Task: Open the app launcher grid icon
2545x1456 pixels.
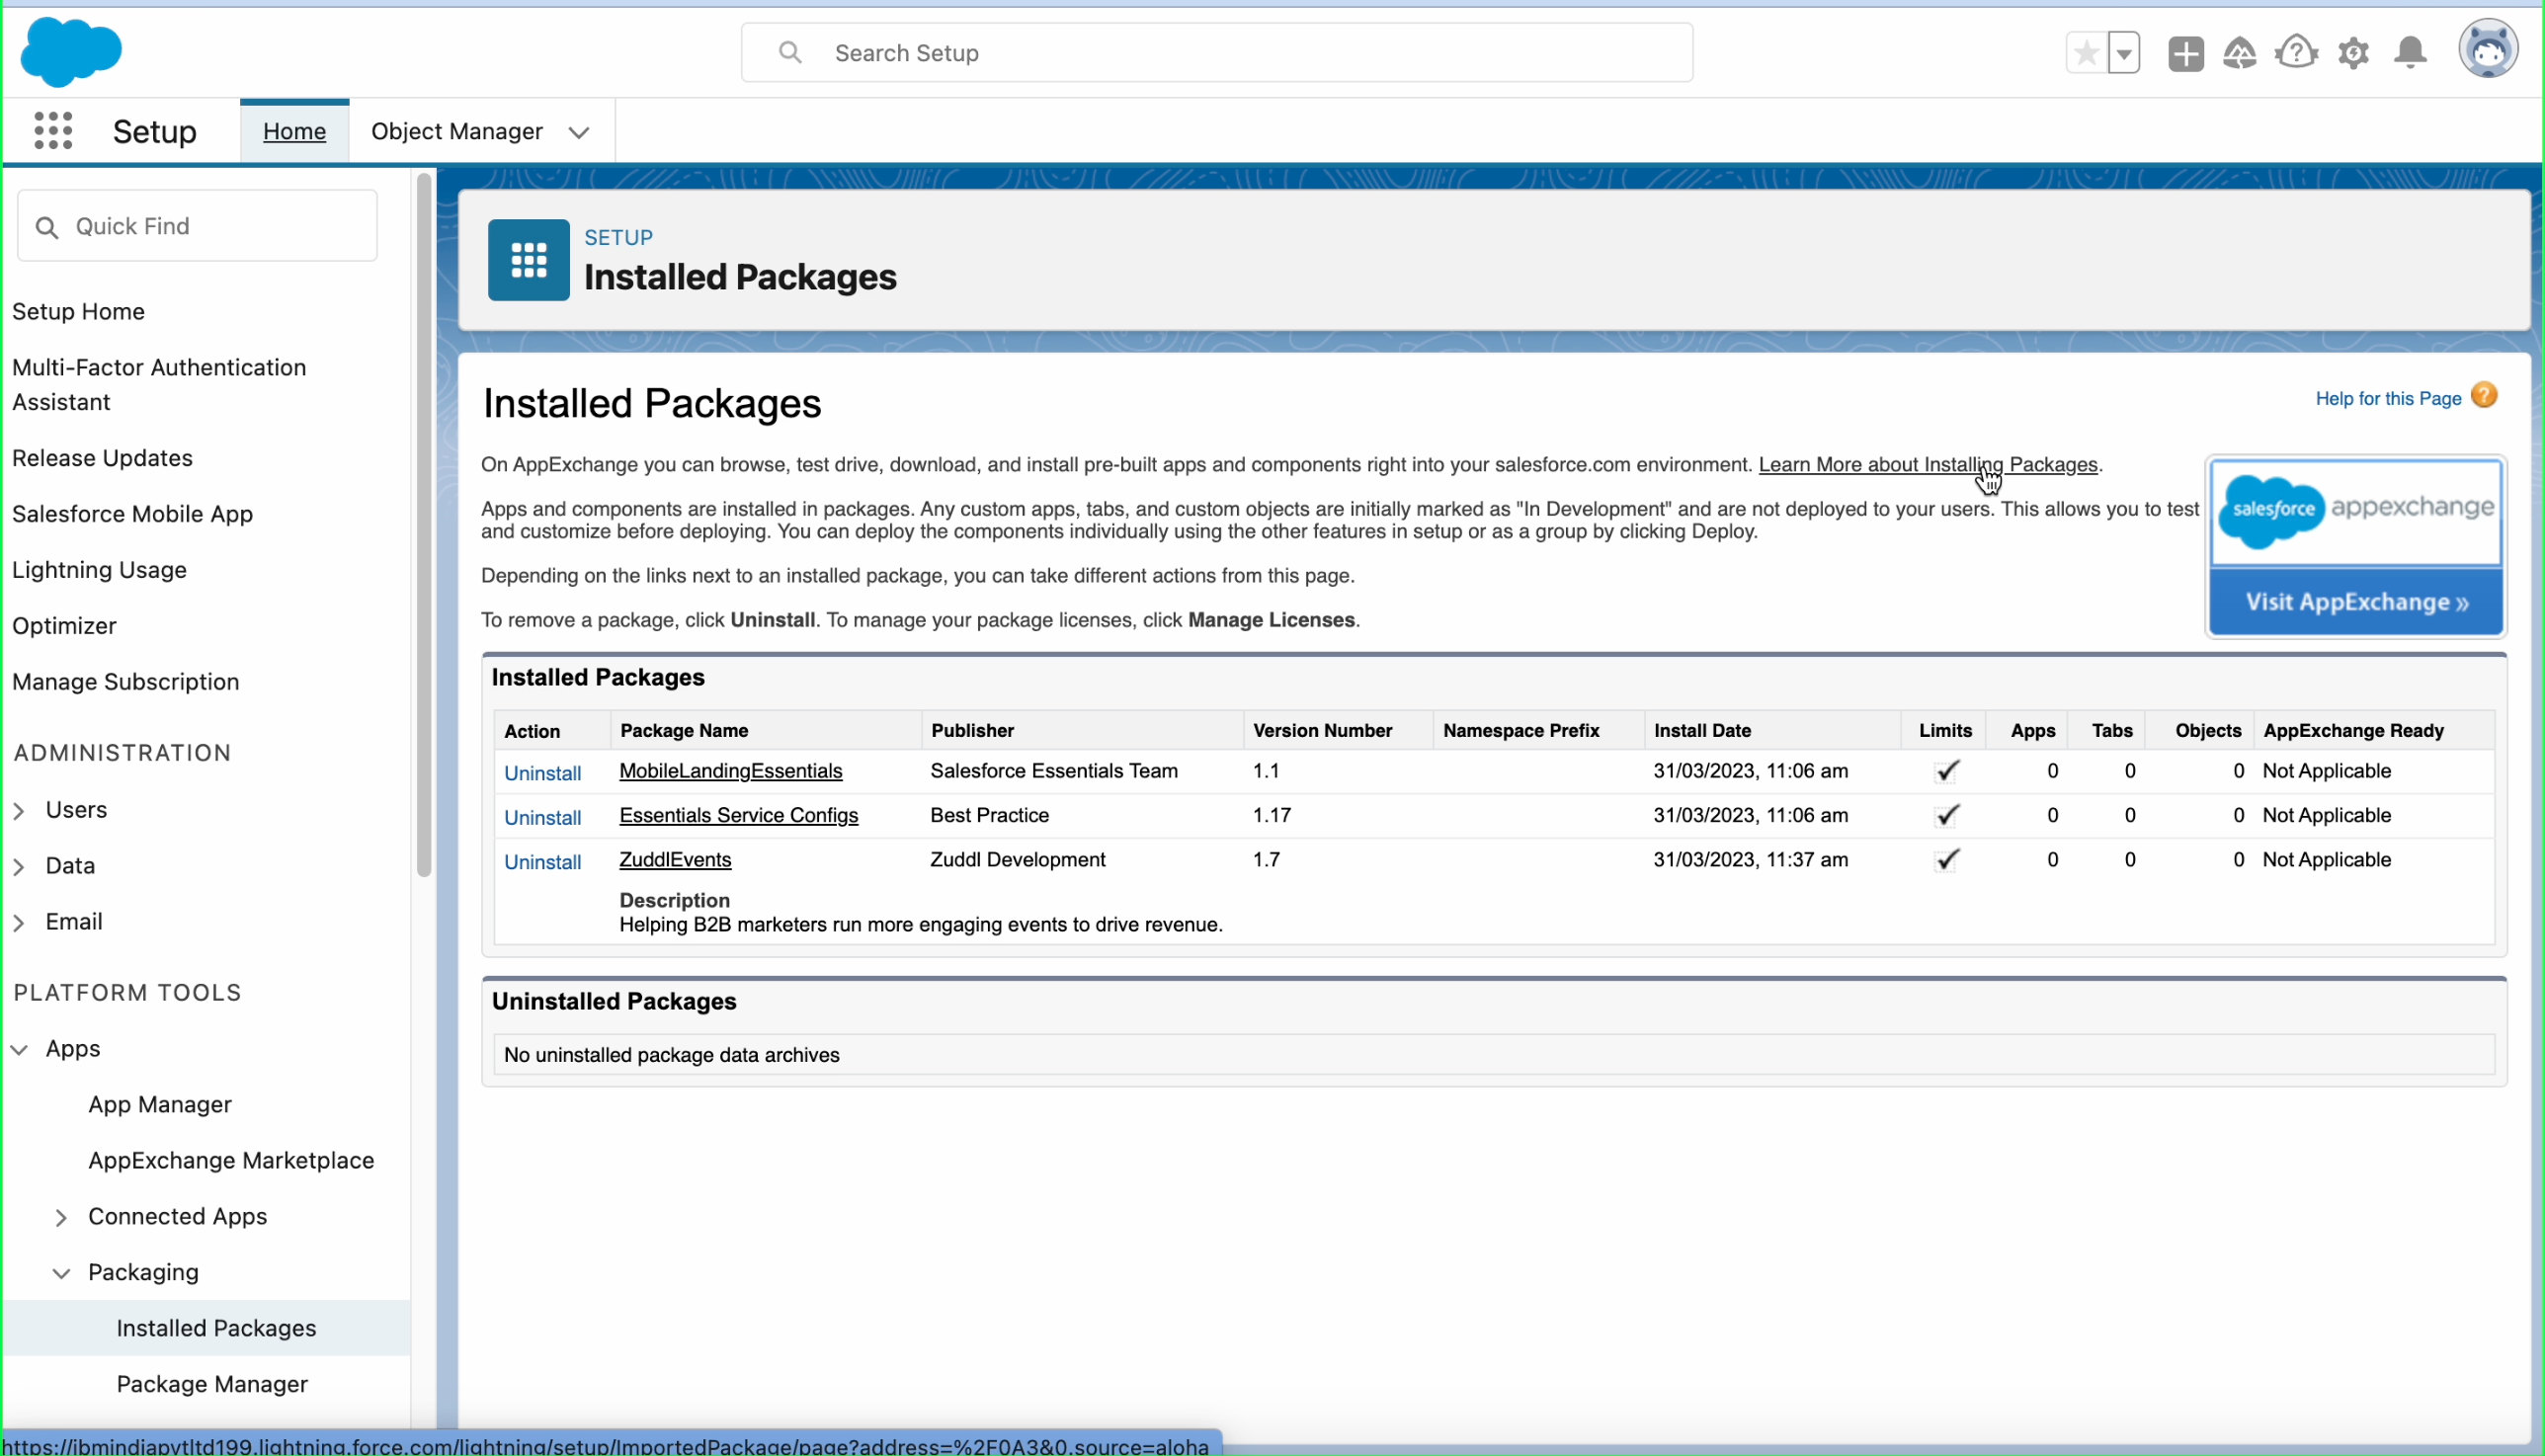Action: [x=50, y=131]
